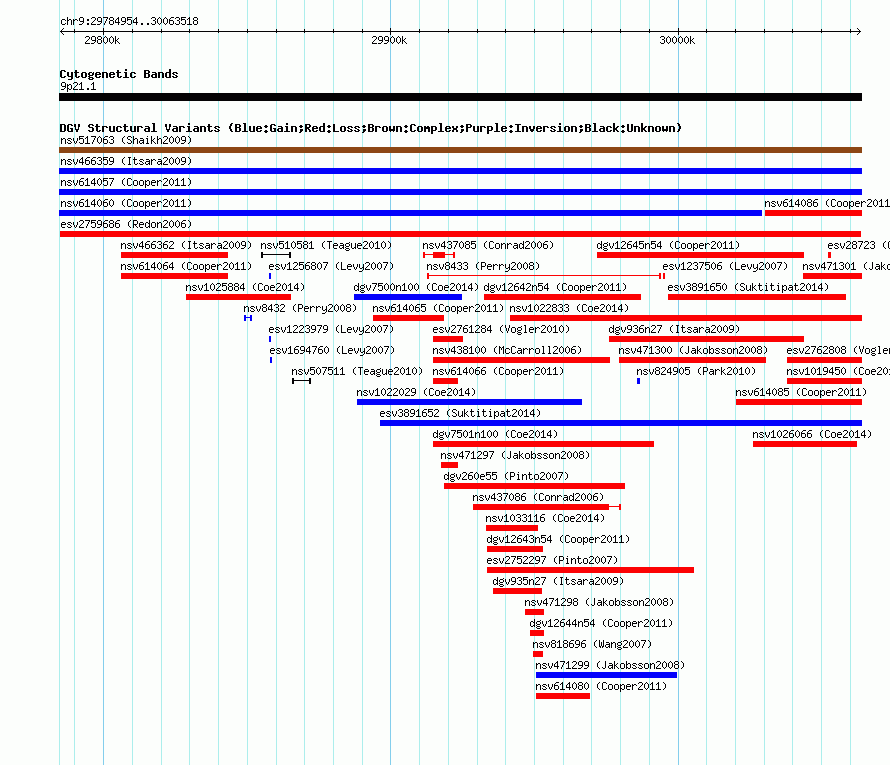Open nsv8433 (Perry2008) variant label
Viewport: 890px width, 765px height.
(x=483, y=266)
